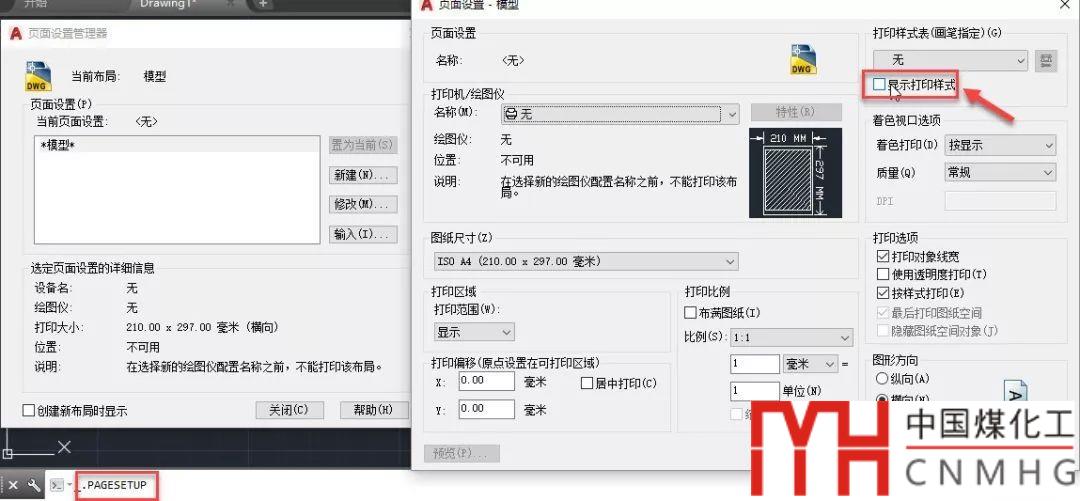The image size is (1080, 501).
Task: Open help via 帮助(H) button
Action: point(374,410)
